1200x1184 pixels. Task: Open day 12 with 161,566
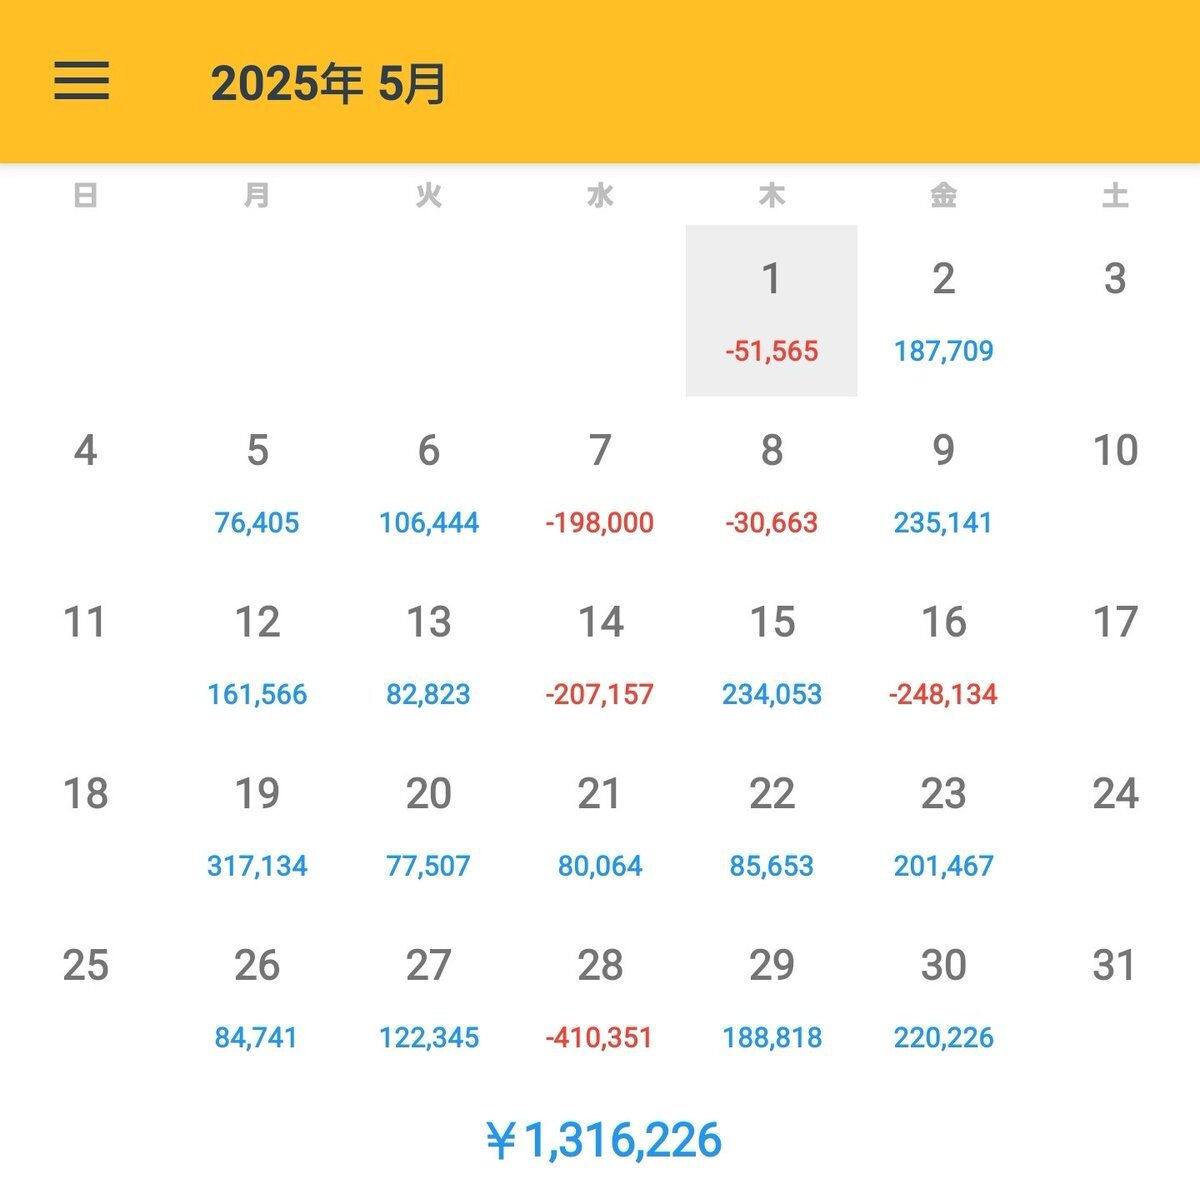(257, 655)
